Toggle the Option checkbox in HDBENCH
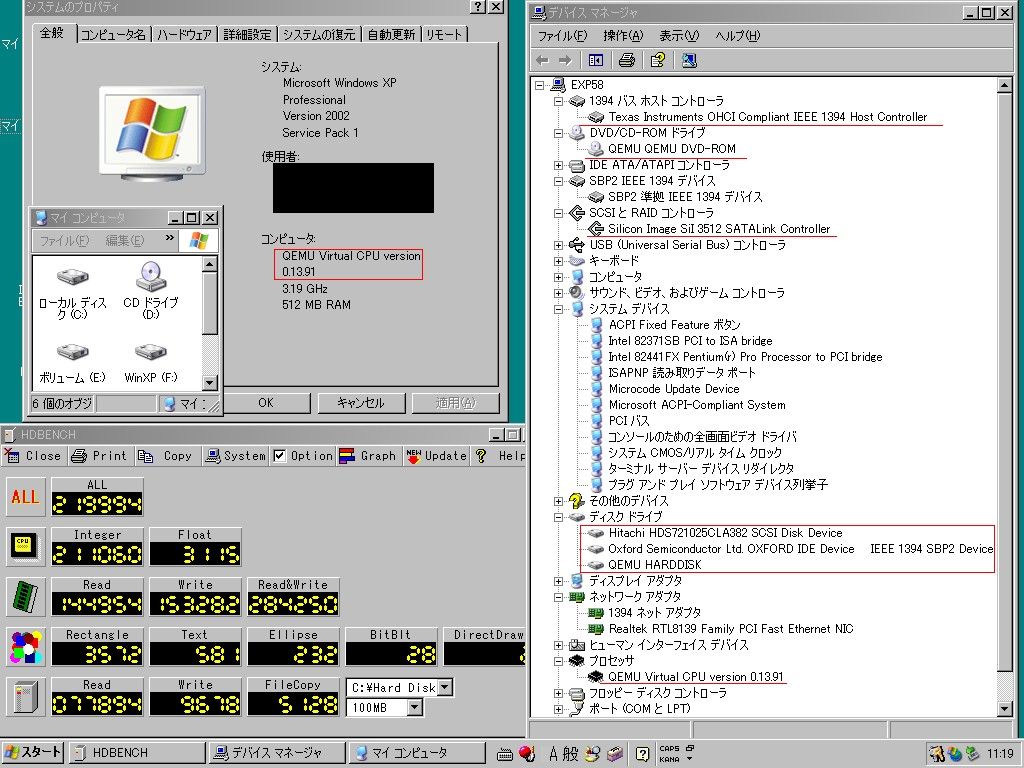Viewport: 1024px width, 768px height. click(x=280, y=456)
